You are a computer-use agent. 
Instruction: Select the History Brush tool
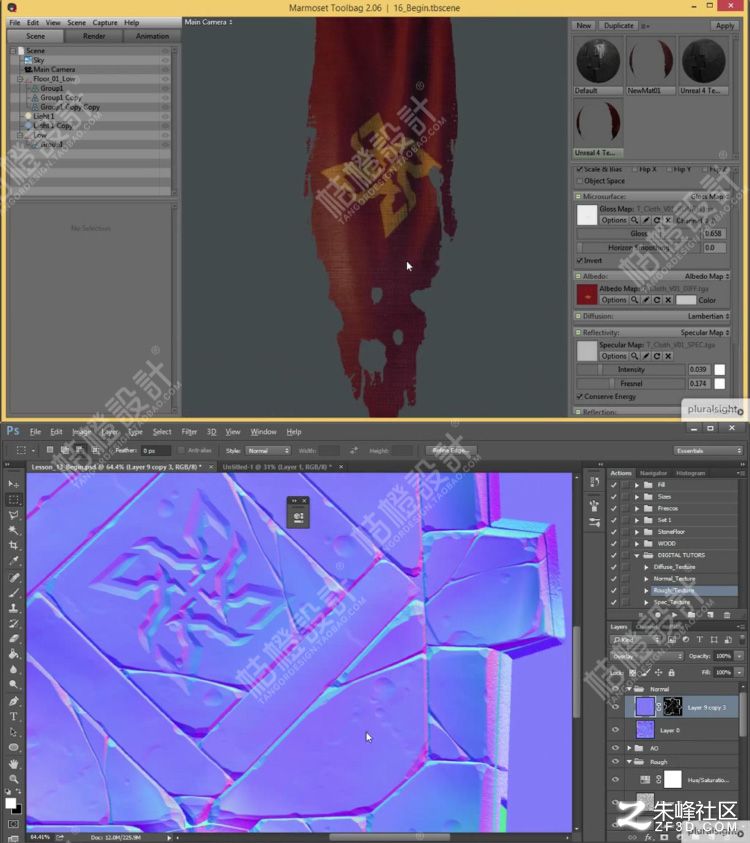pyautogui.click(x=13, y=624)
